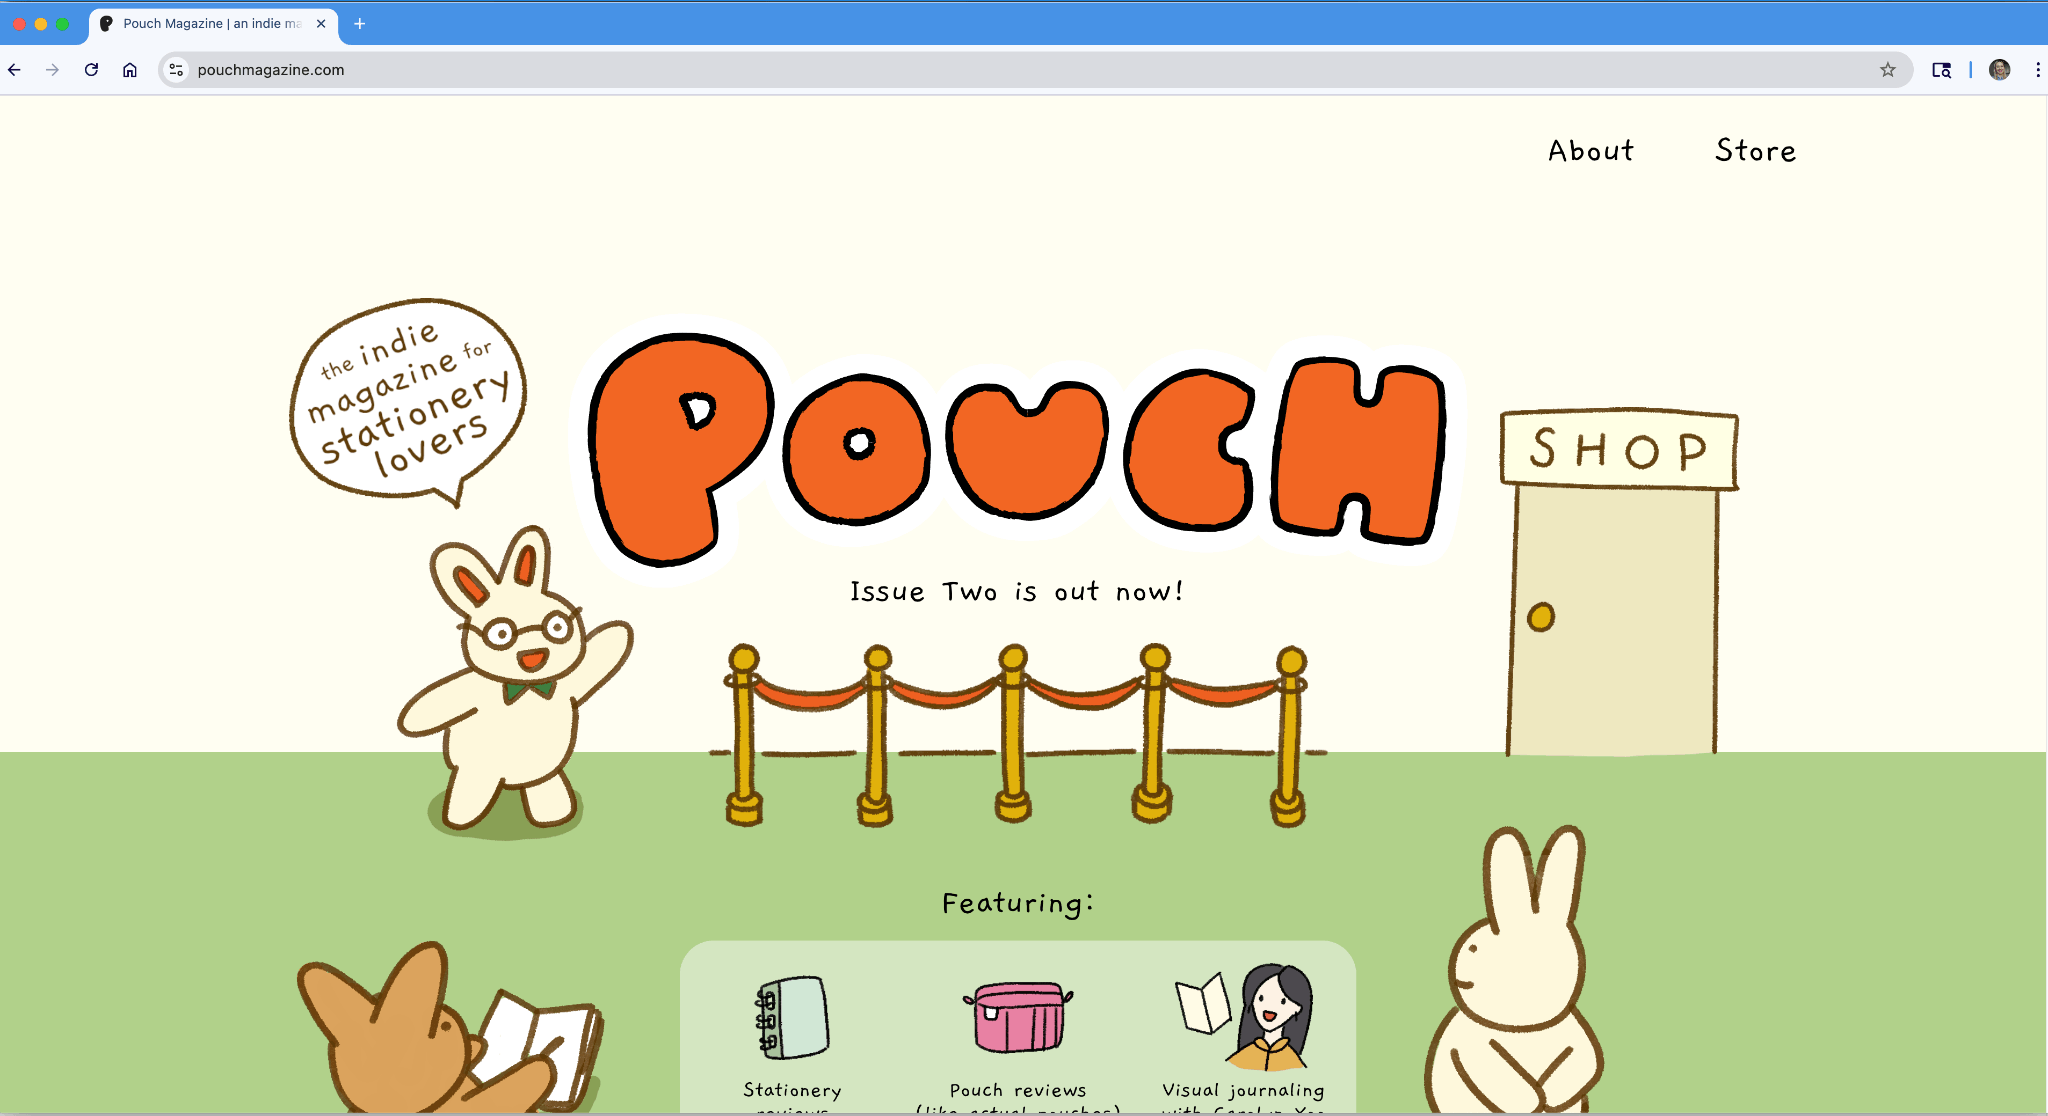Click the browser forward arrow
2048x1116 pixels.
tap(53, 70)
